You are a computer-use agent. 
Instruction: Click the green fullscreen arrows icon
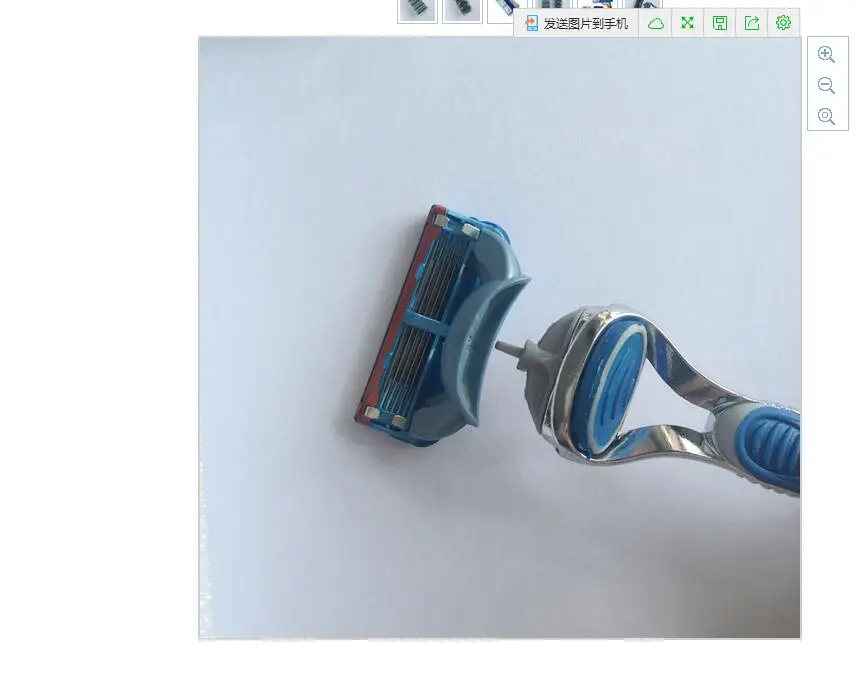688,23
